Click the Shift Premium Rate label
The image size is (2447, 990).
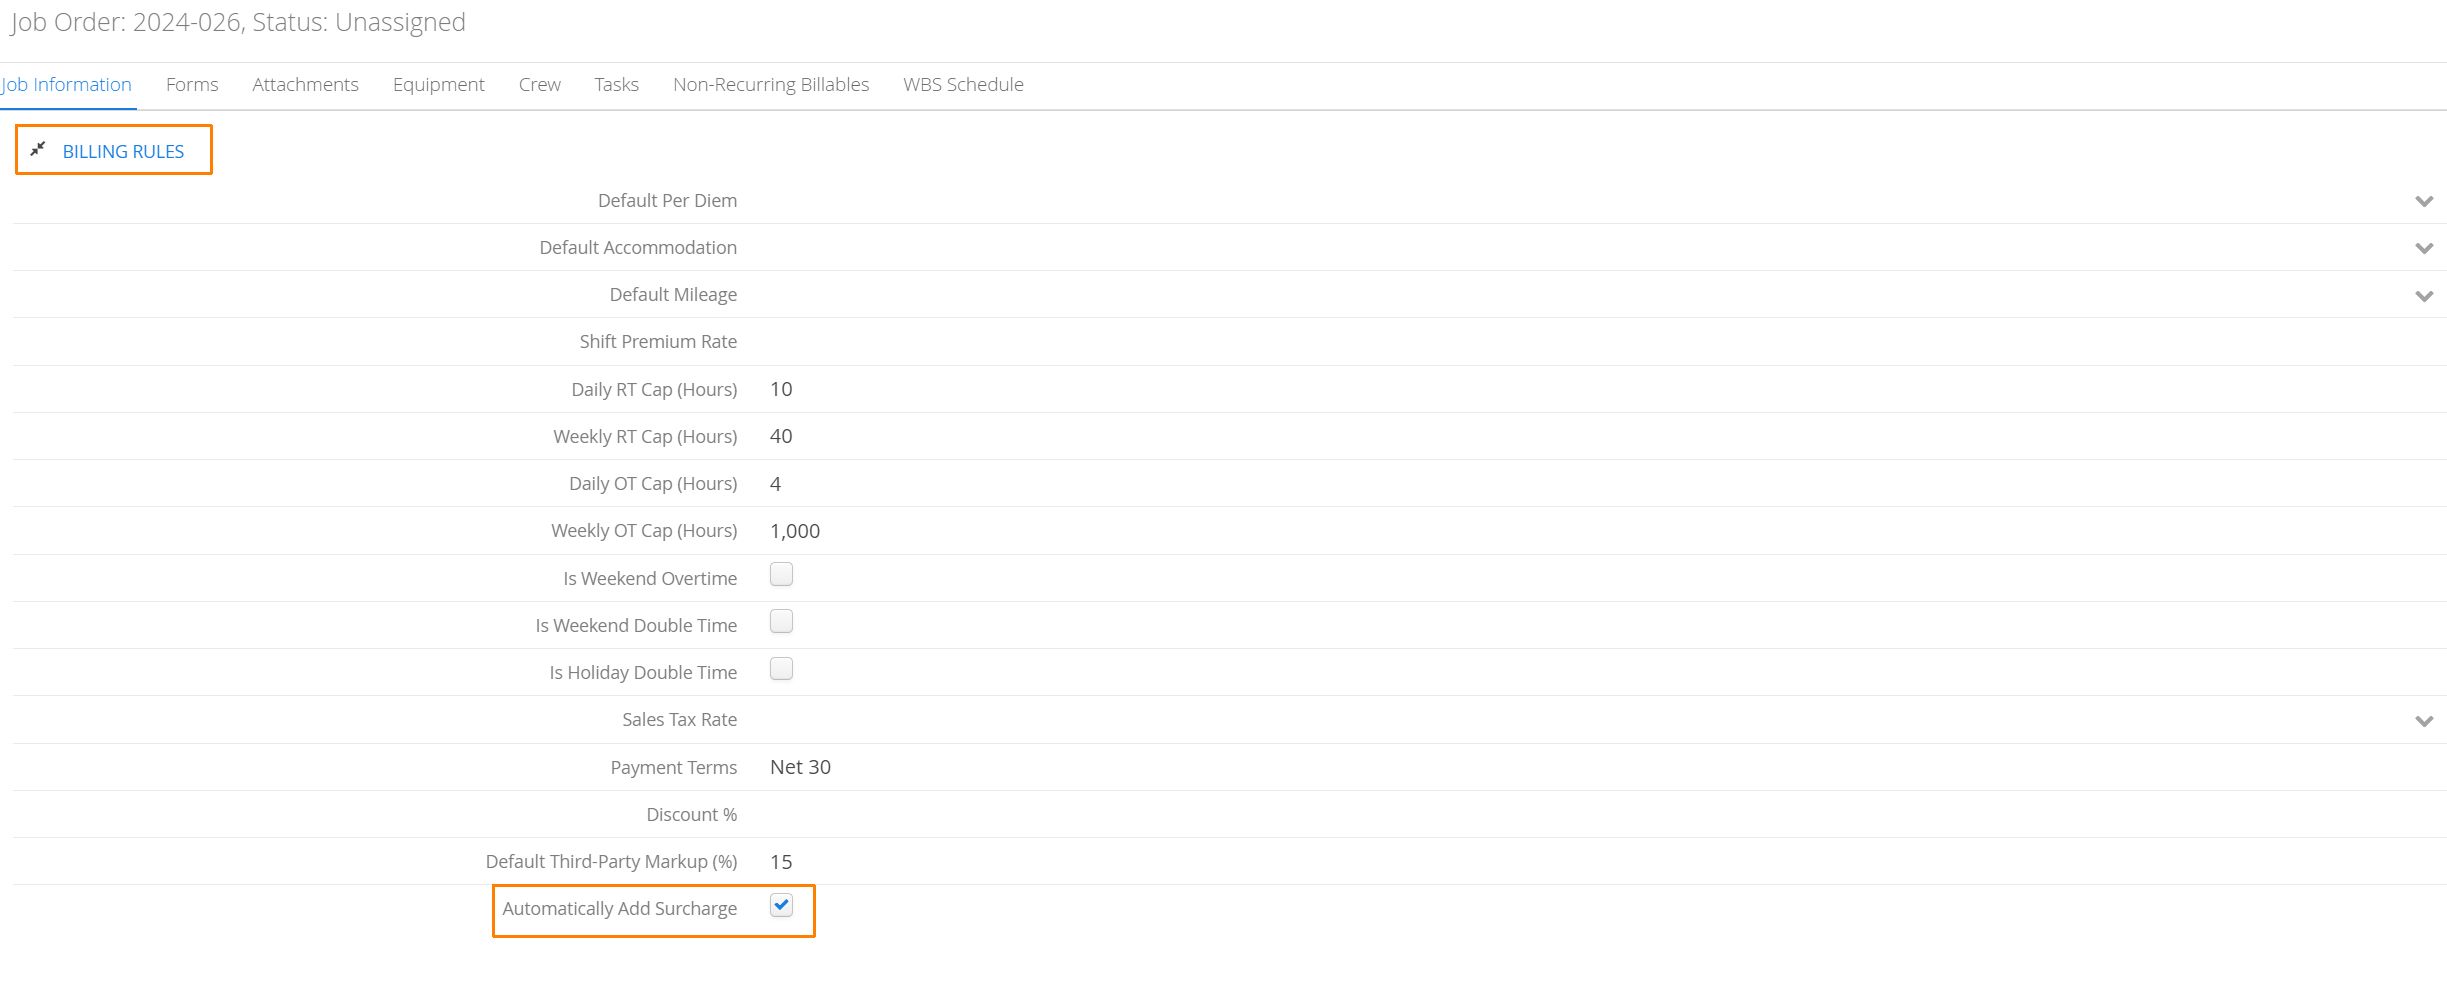click(x=658, y=342)
